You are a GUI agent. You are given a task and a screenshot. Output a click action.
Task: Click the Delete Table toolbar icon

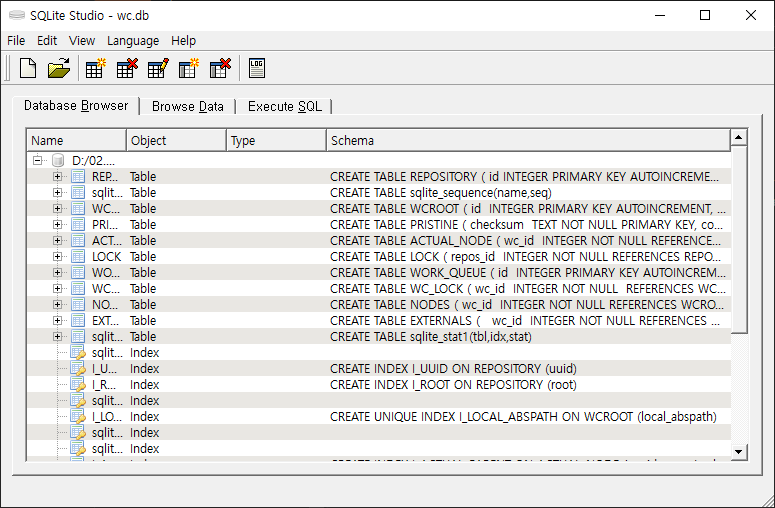pos(127,68)
